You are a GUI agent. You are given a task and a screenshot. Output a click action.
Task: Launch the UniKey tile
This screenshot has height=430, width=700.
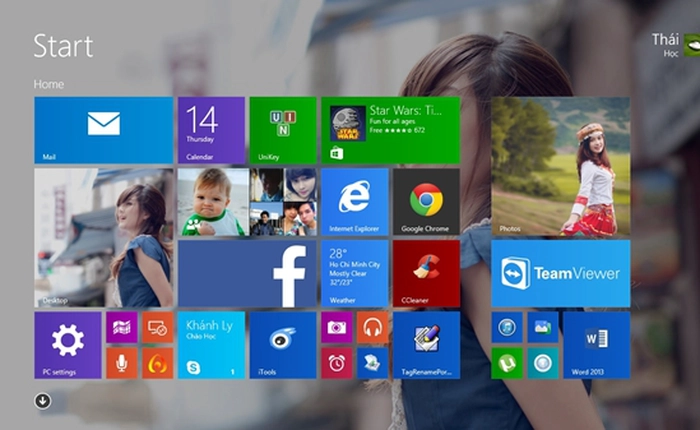click(x=283, y=130)
